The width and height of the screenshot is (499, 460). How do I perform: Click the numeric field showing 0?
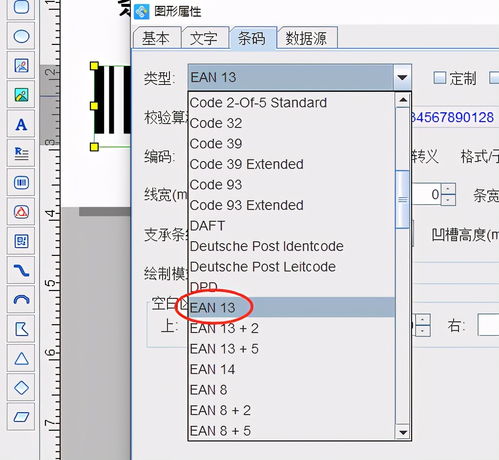[x=427, y=194]
